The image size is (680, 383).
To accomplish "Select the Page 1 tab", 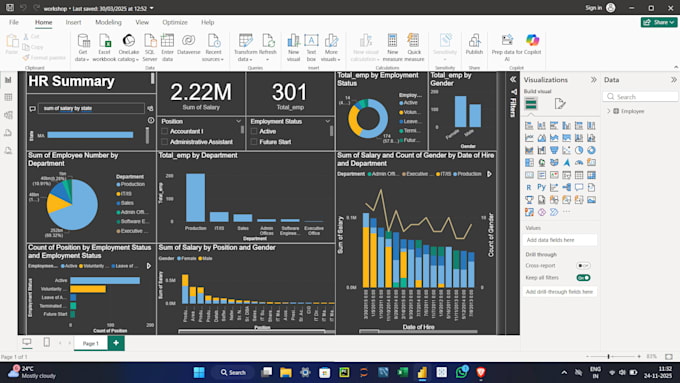I will coord(91,343).
